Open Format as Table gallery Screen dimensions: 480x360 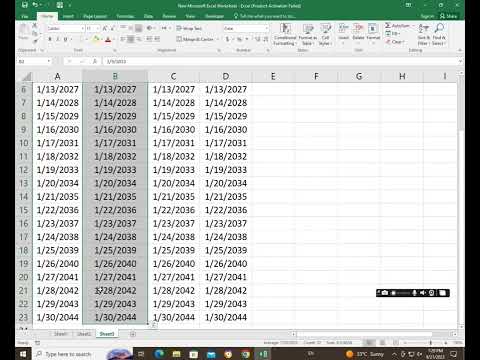308,34
